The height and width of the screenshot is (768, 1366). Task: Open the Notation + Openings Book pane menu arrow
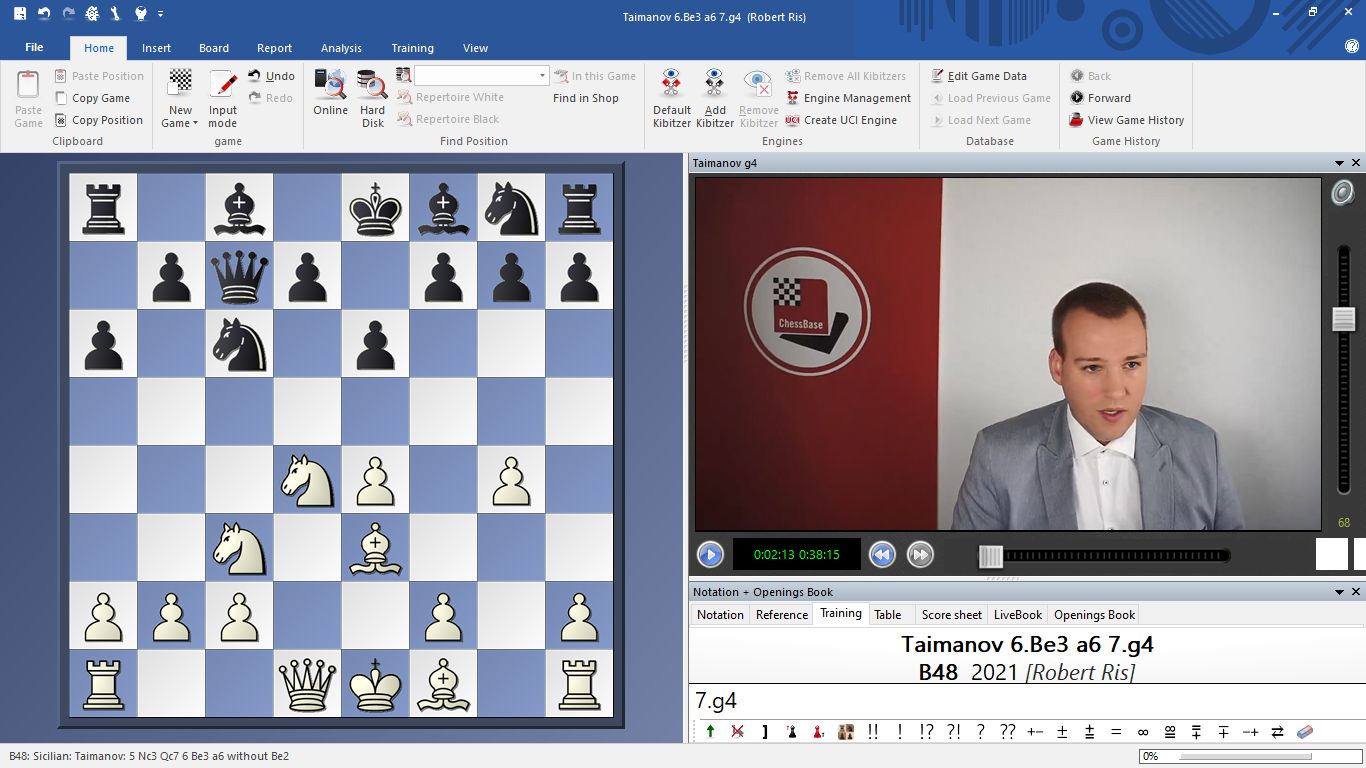click(1339, 592)
